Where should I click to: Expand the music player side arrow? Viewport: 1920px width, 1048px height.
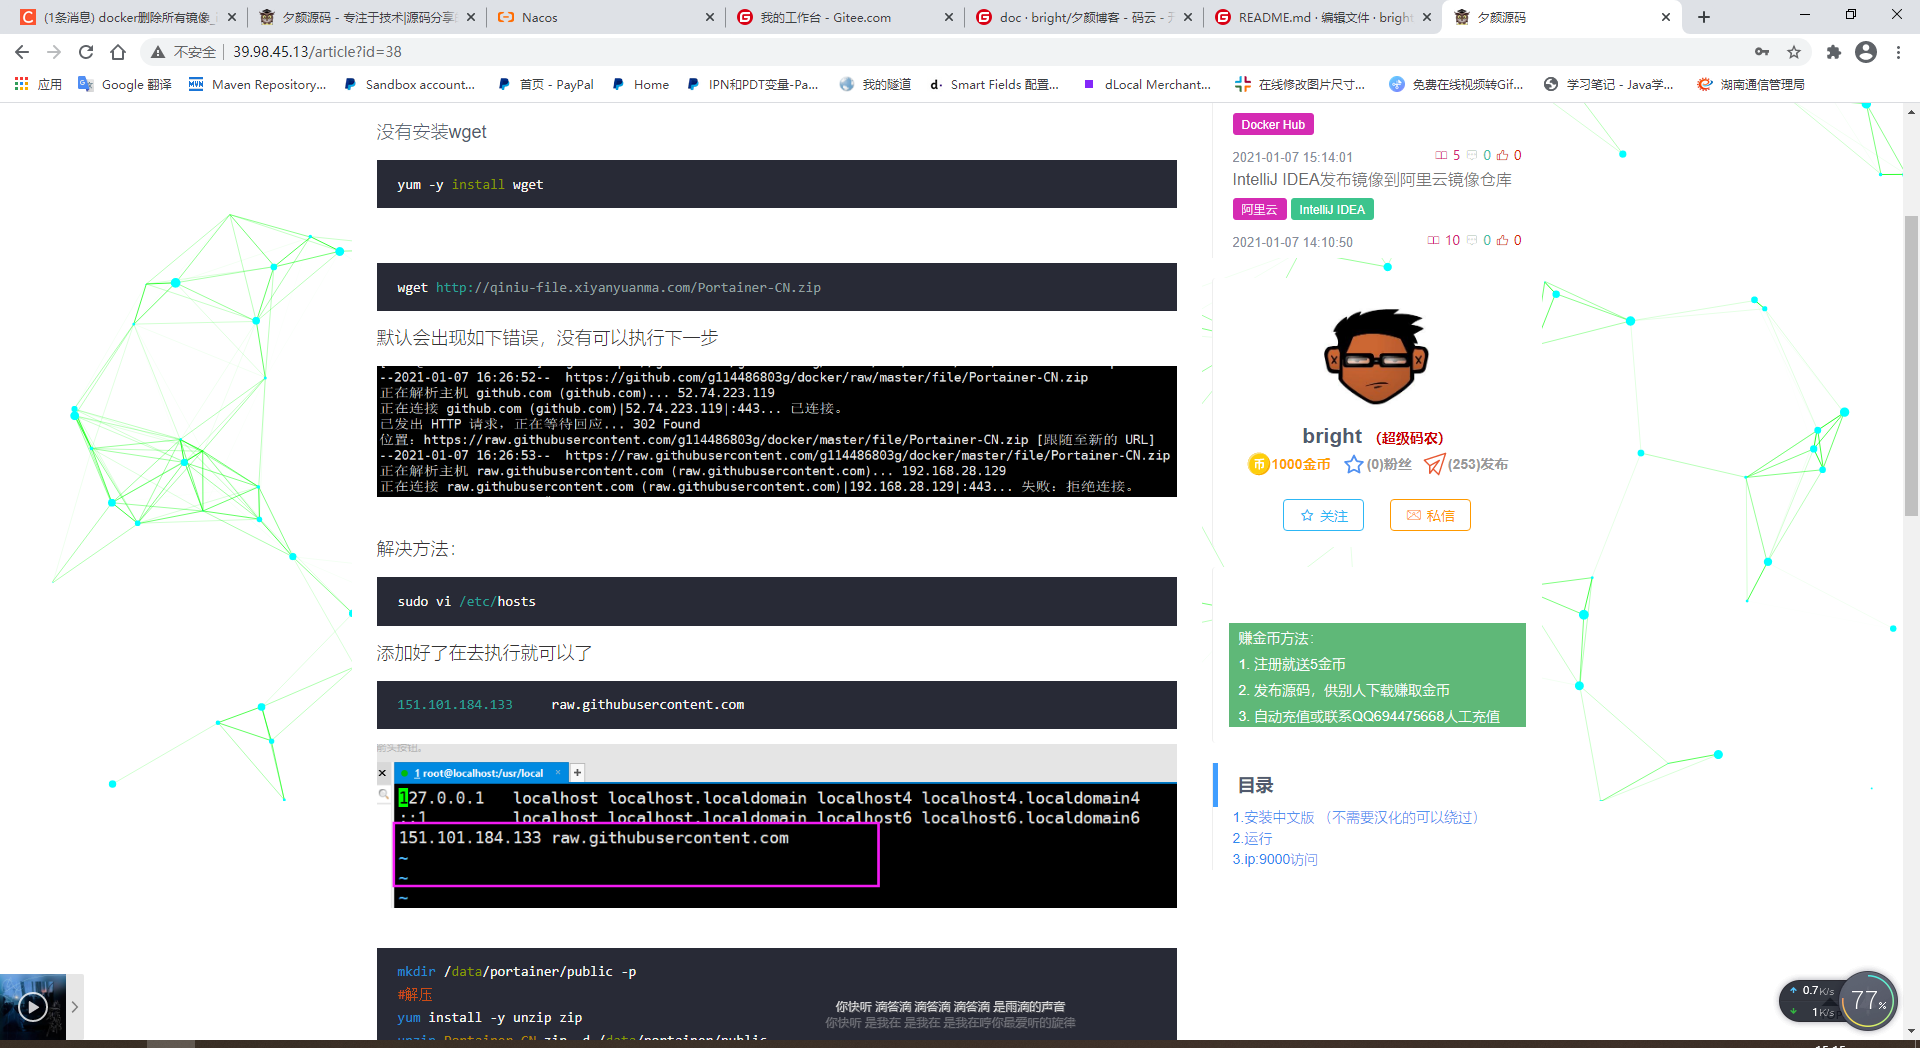[x=75, y=1007]
